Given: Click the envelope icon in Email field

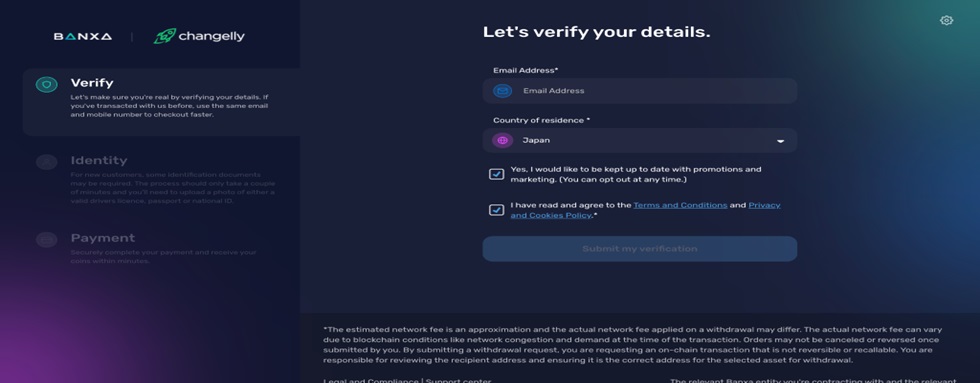Looking at the screenshot, I should click(502, 91).
